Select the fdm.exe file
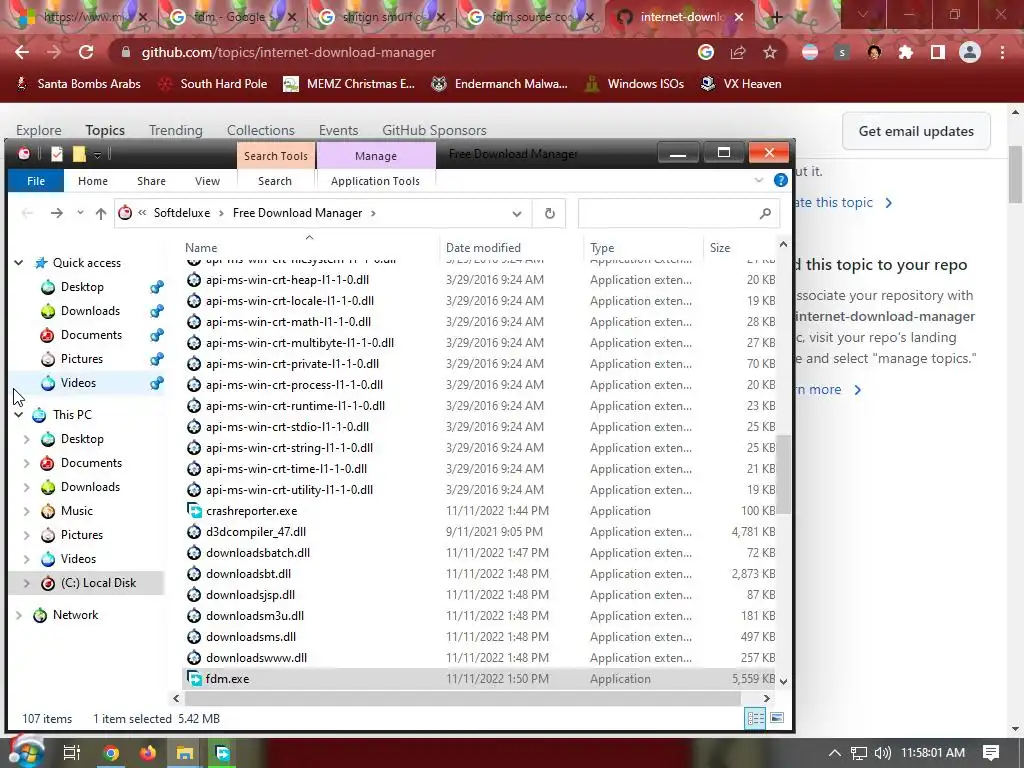The height and width of the screenshot is (768, 1024). (x=478, y=679)
